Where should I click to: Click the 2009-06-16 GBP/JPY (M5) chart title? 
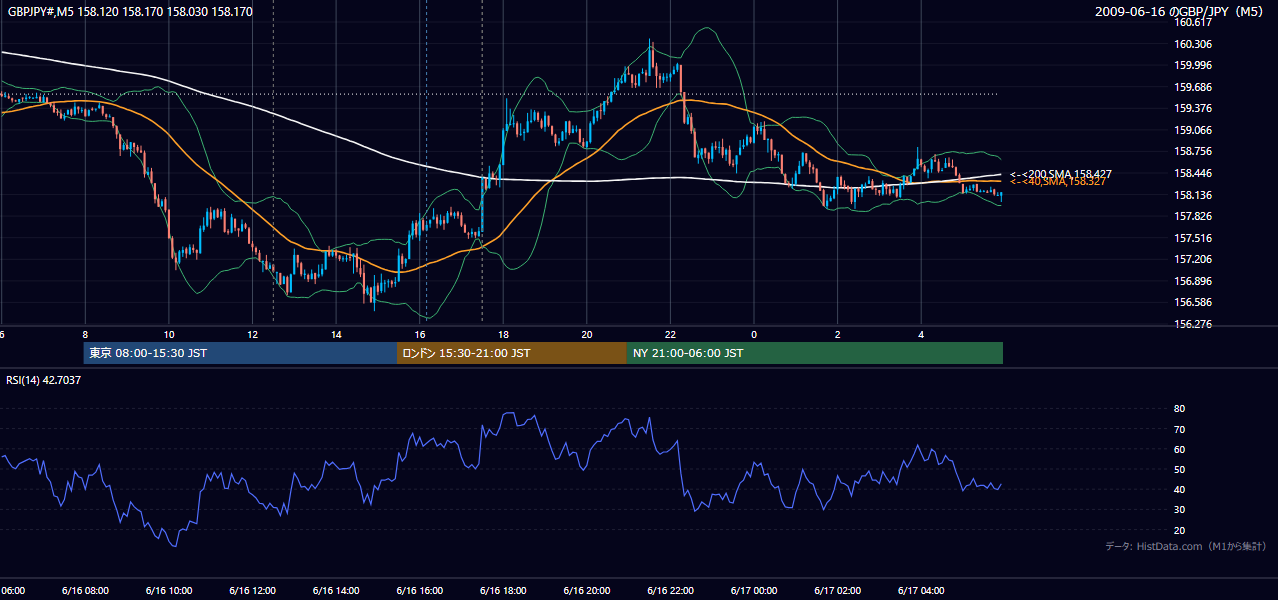coord(1180,11)
